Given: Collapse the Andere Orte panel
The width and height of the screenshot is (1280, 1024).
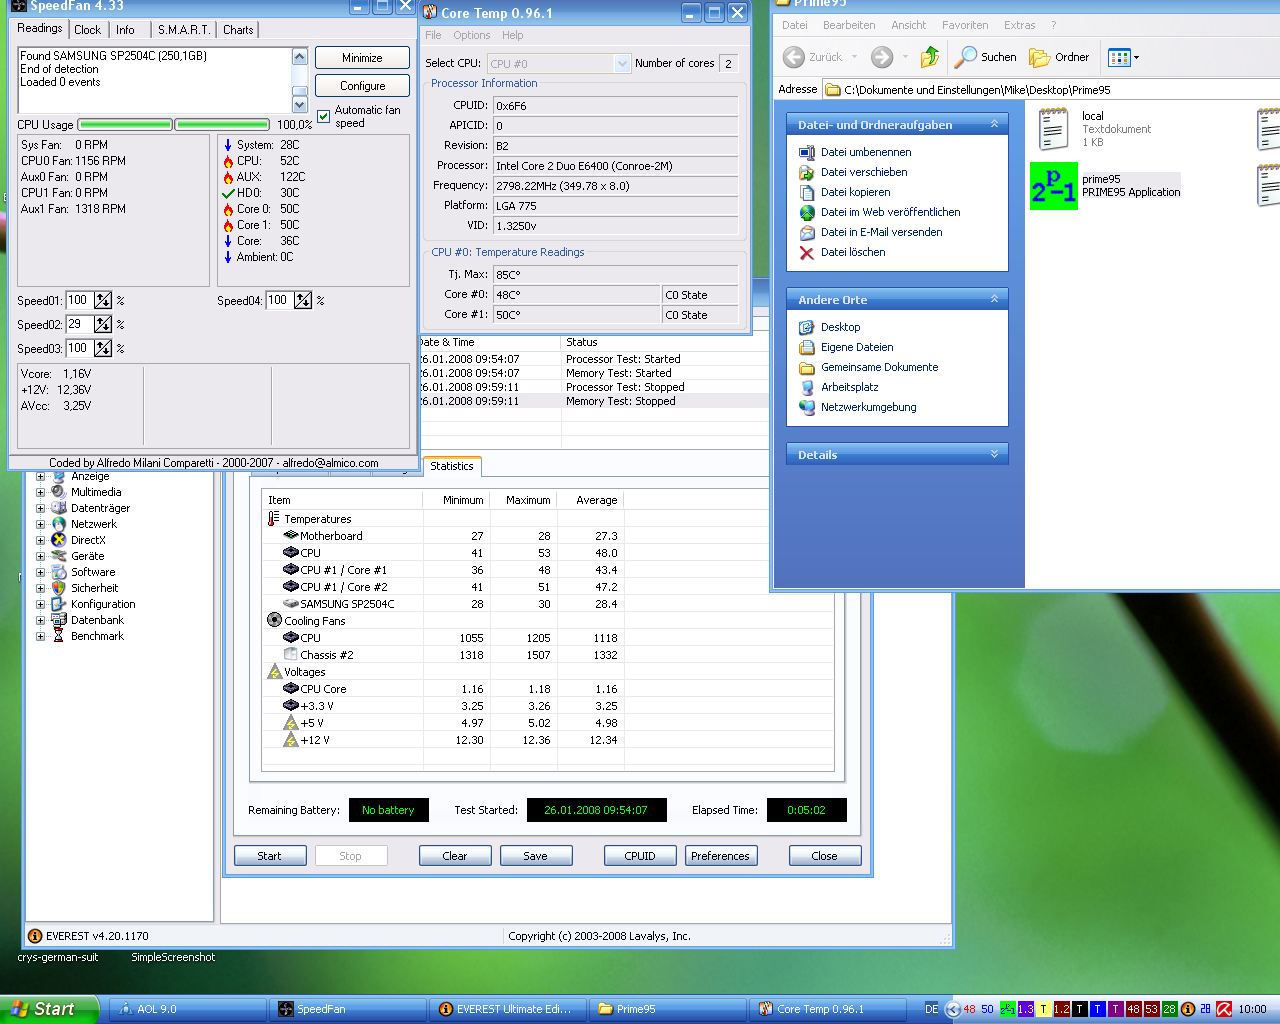Looking at the screenshot, I should (994, 299).
